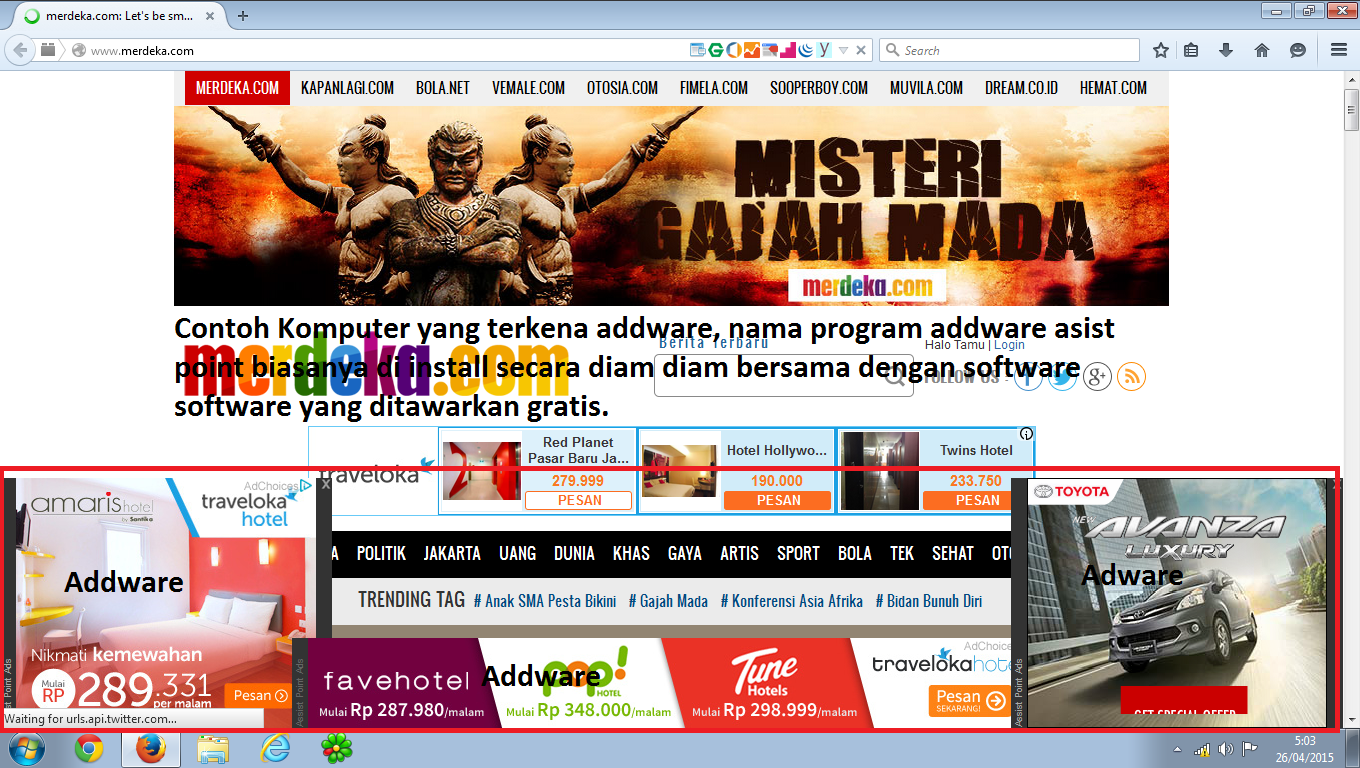Click trending tag Bidan Bunuh Diri
Viewport: 1360px width, 768px height.
tap(928, 601)
